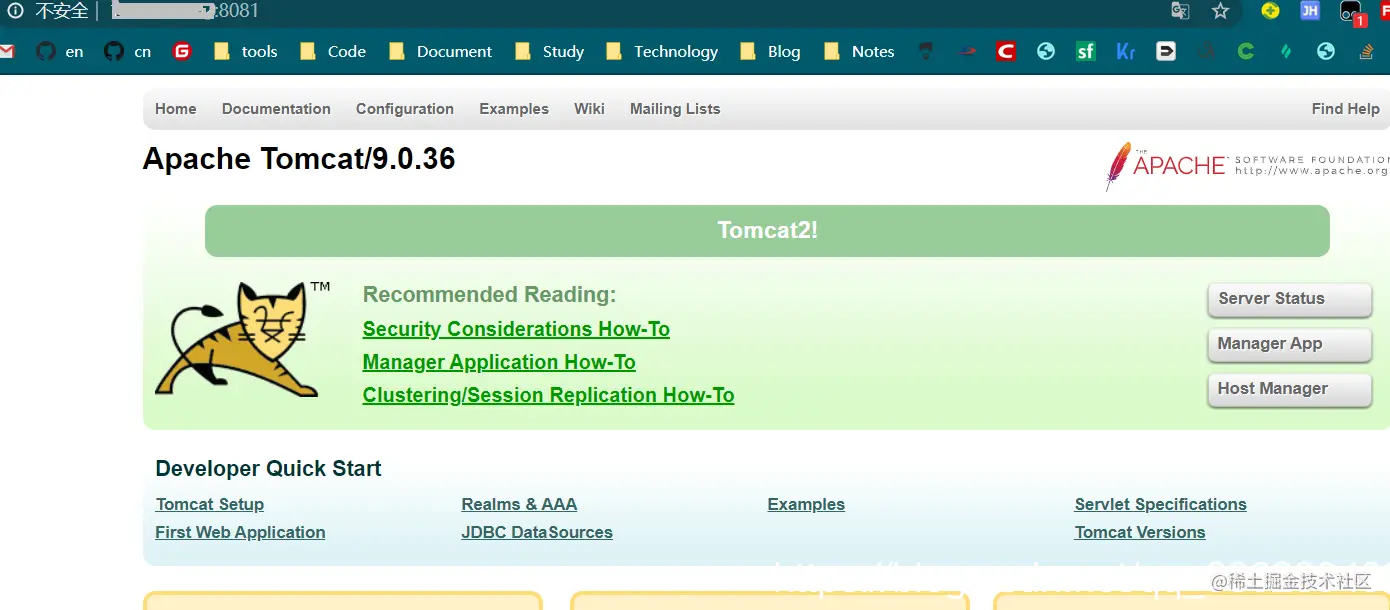
Task: Open the 'Blog' bookmark folder
Action: [770, 51]
